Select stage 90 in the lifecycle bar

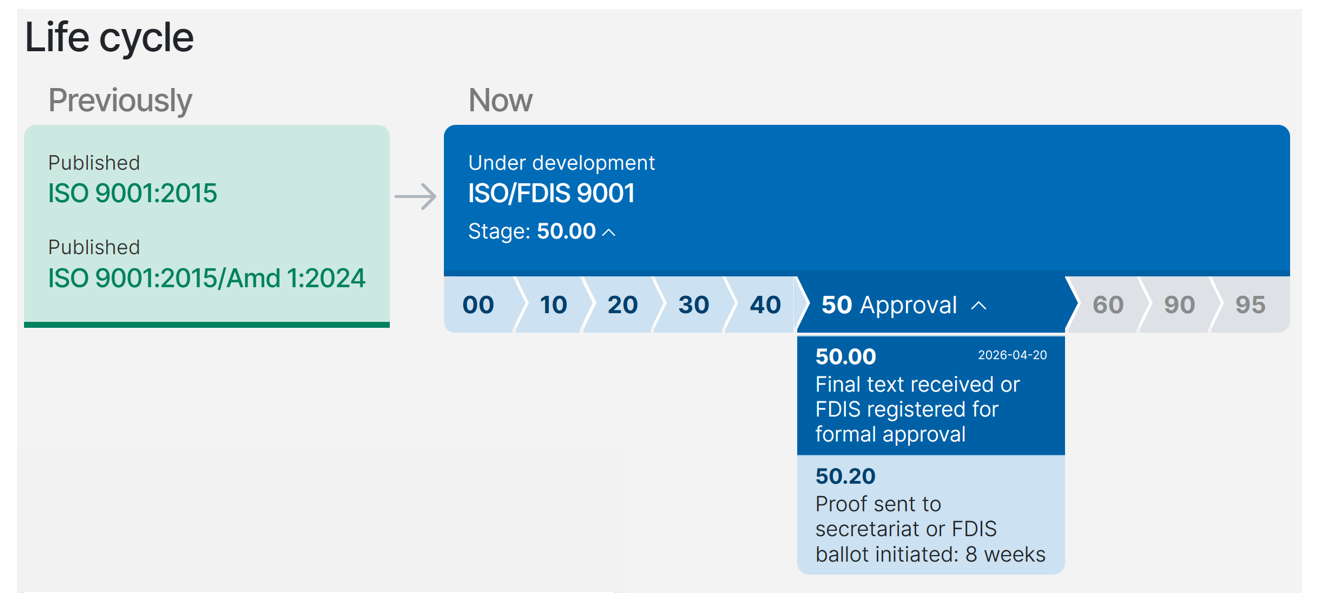pos(1177,304)
